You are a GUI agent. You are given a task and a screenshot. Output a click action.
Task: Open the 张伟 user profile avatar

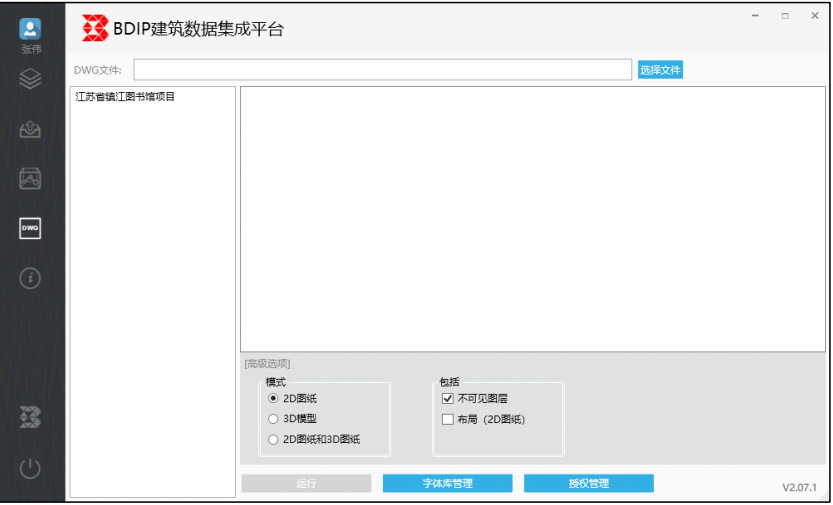(x=30, y=29)
